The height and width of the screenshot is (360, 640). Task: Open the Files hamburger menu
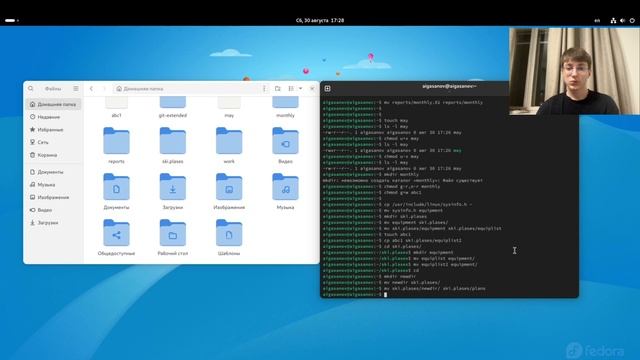tap(76, 89)
